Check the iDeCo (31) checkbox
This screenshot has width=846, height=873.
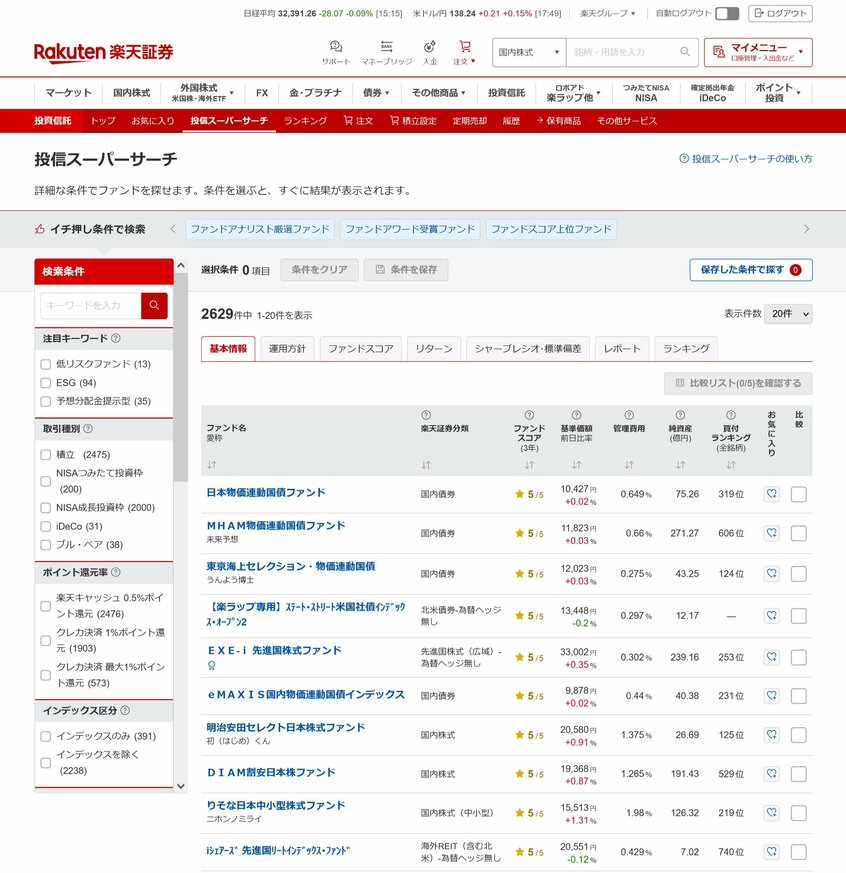(x=46, y=527)
